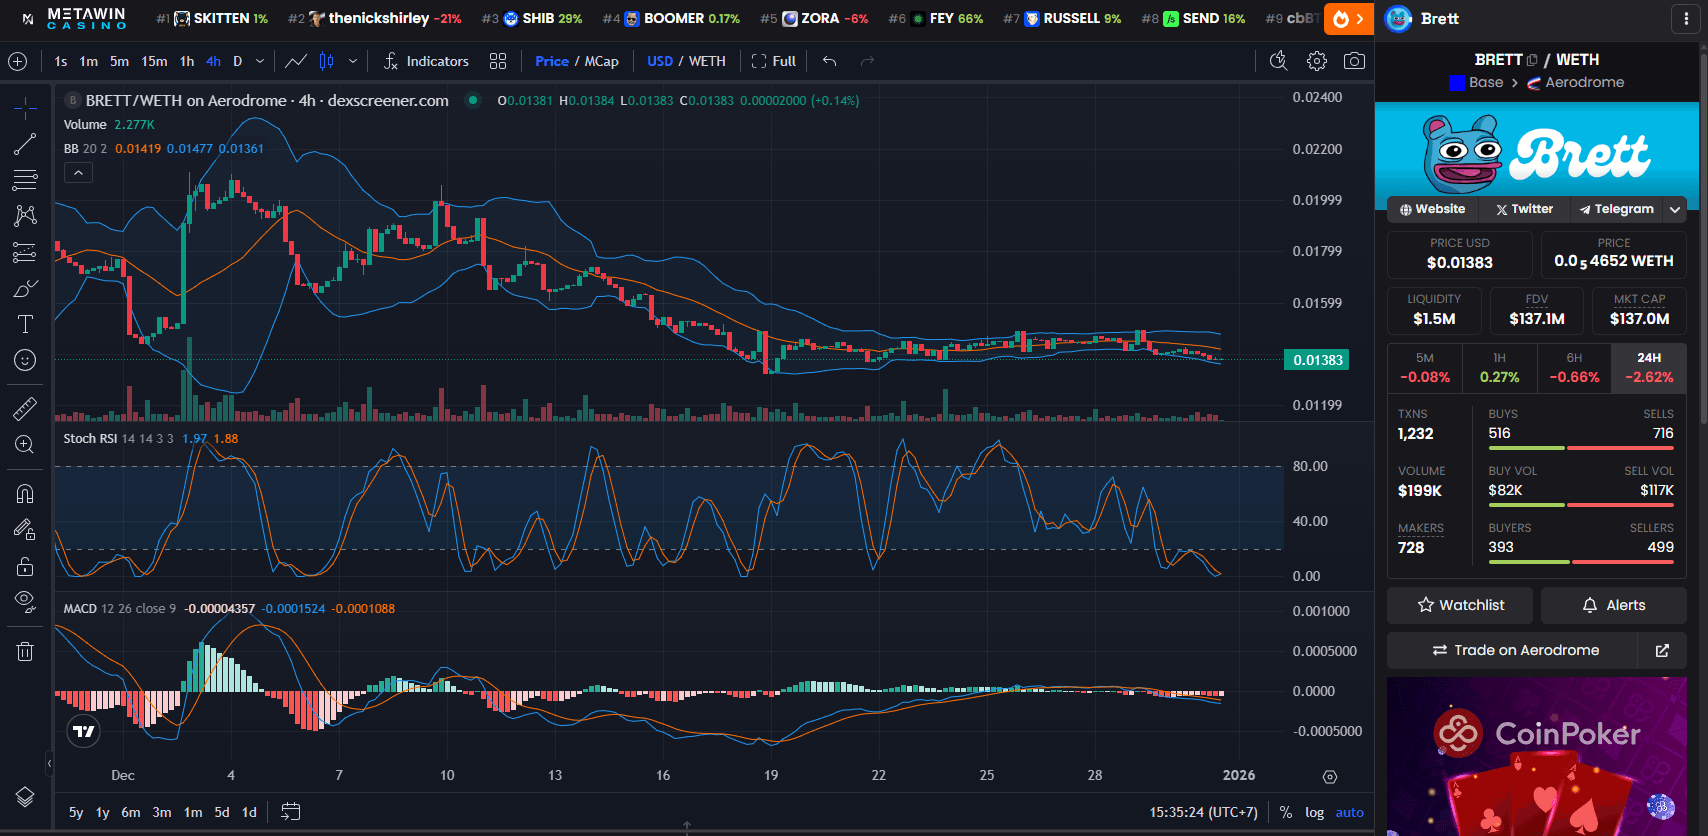Expand more social links chevron
The width and height of the screenshot is (1708, 836).
tap(1675, 210)
